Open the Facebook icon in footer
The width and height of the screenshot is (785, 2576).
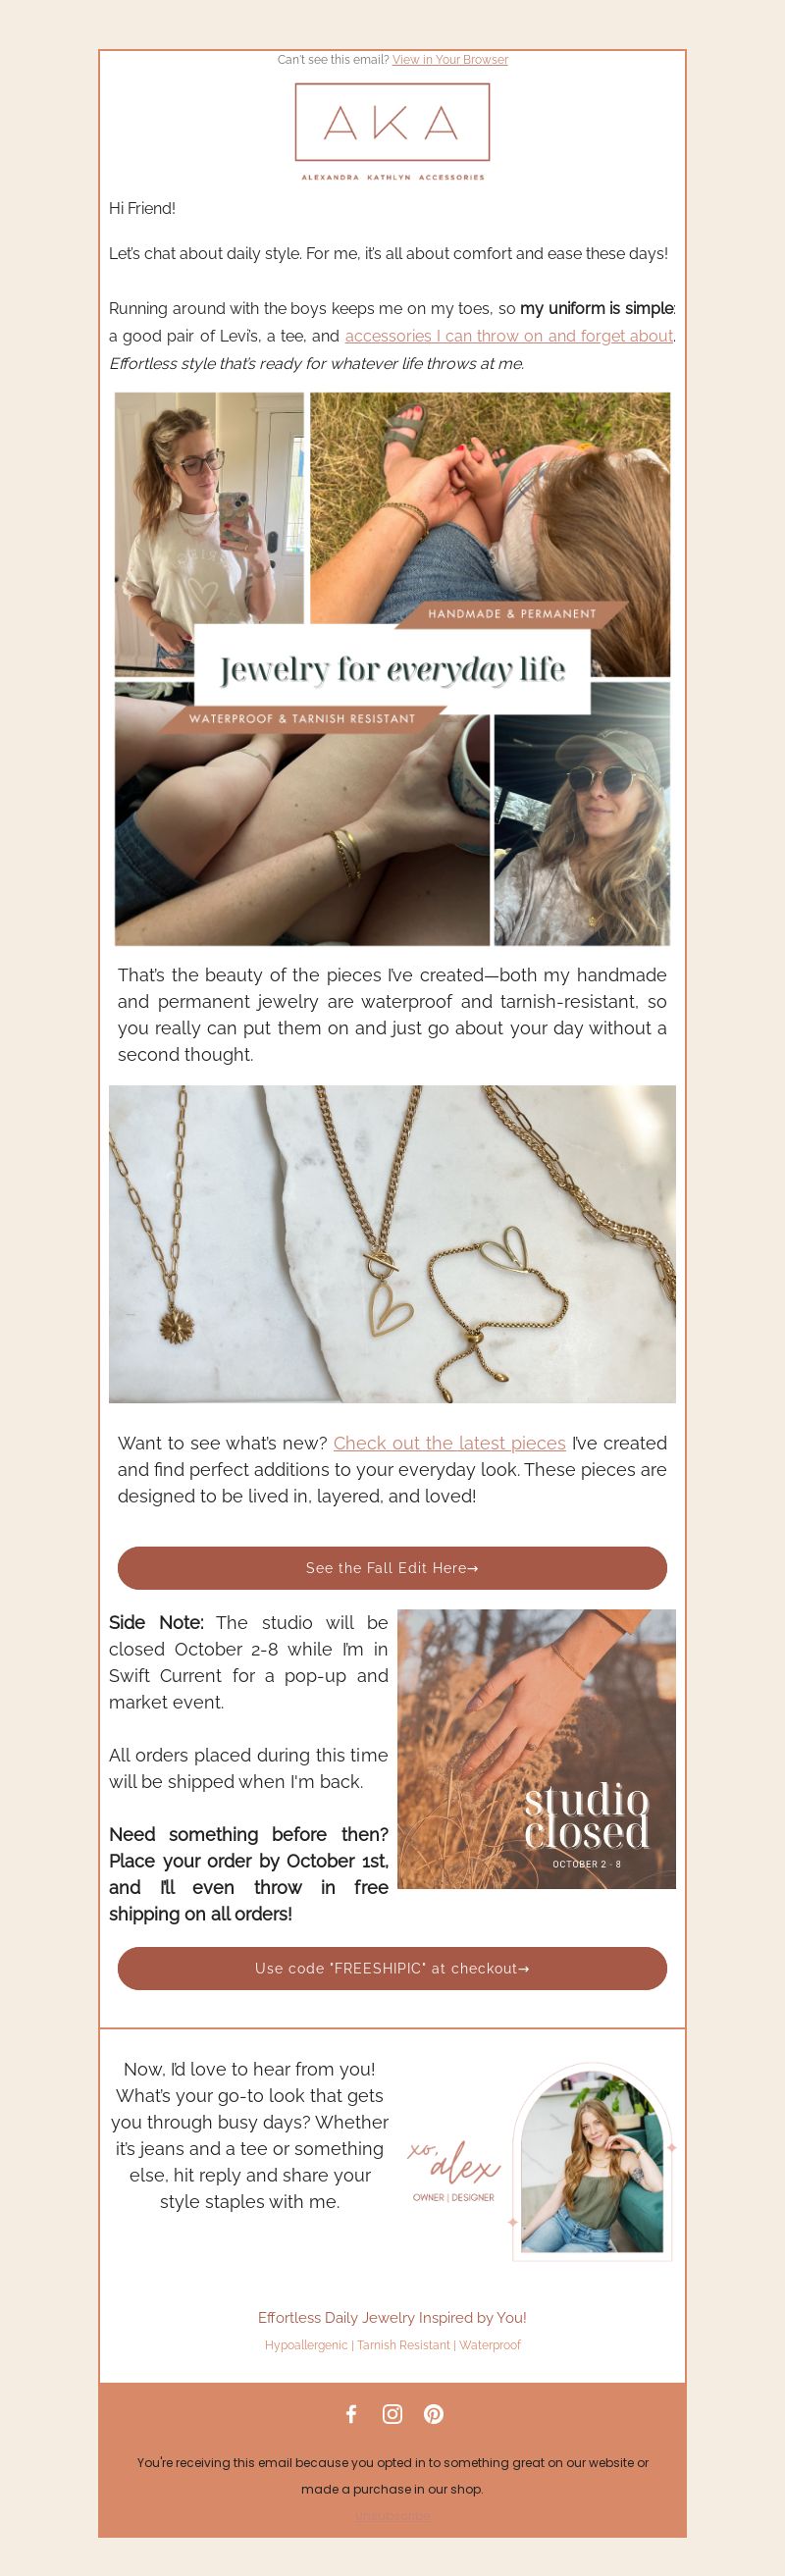pyautogui.click(x=351, y=2414)
